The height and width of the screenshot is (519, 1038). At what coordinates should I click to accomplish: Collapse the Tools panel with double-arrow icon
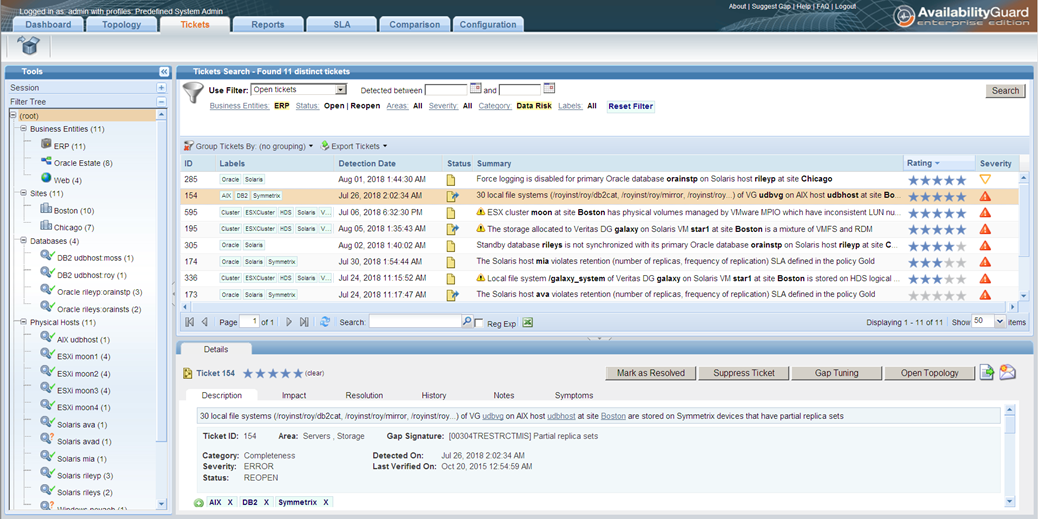(x=164, y=71)
